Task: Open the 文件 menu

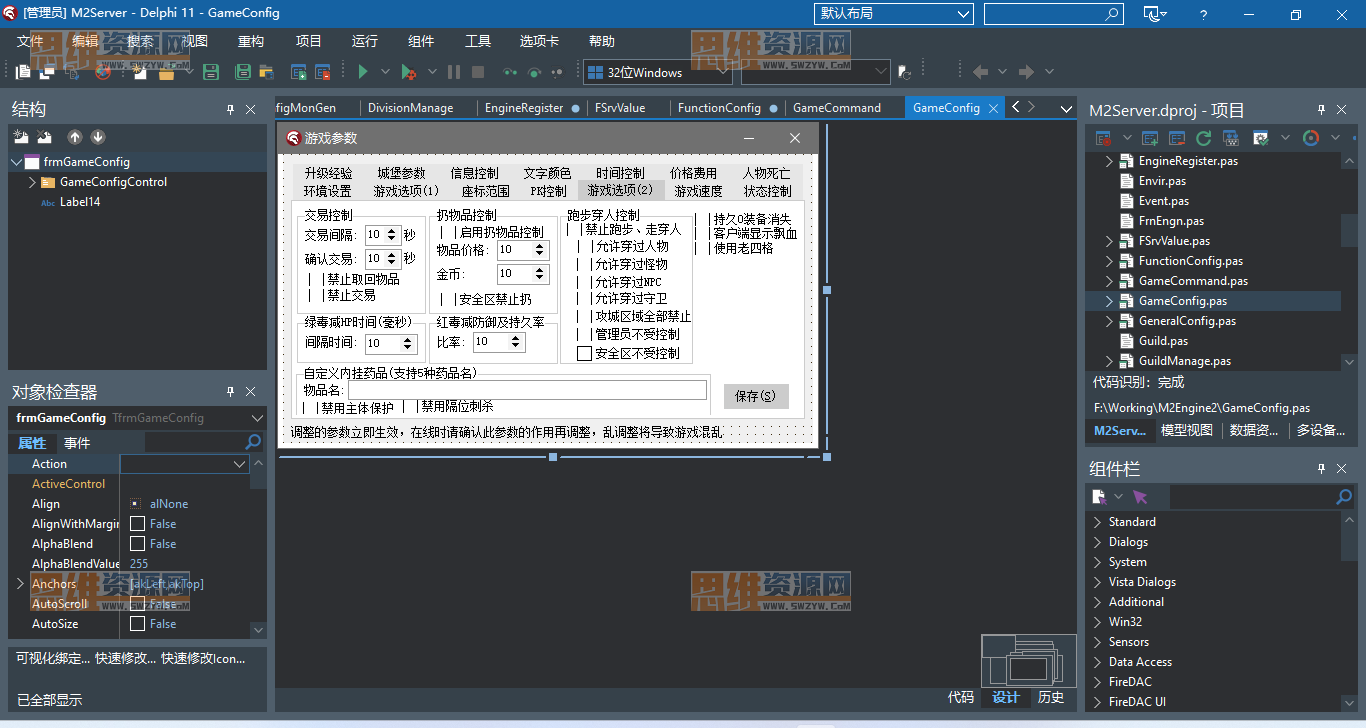Action: tap(30, 41)
